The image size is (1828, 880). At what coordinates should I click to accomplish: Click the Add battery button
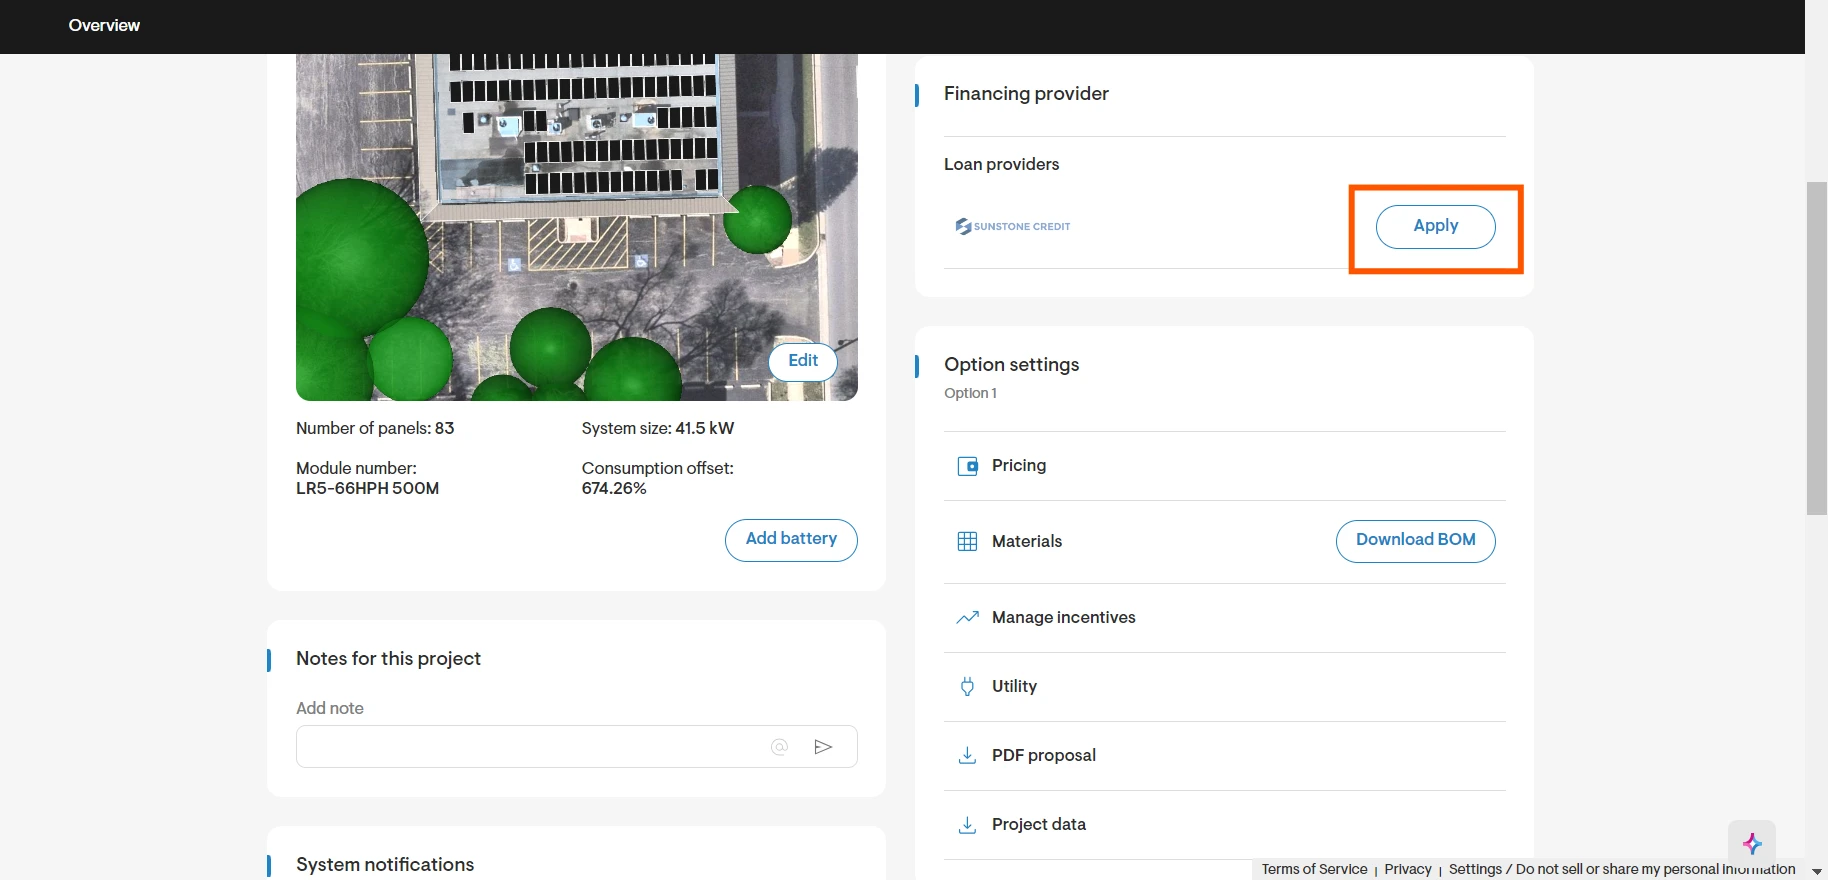coord(791,540)
